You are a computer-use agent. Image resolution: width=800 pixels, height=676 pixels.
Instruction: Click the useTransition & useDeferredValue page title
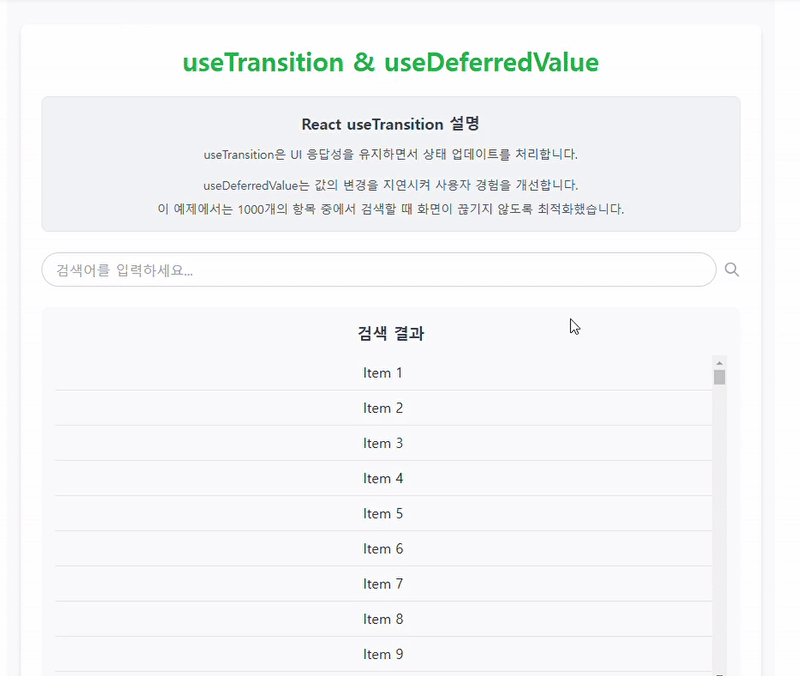click(390, 62)
